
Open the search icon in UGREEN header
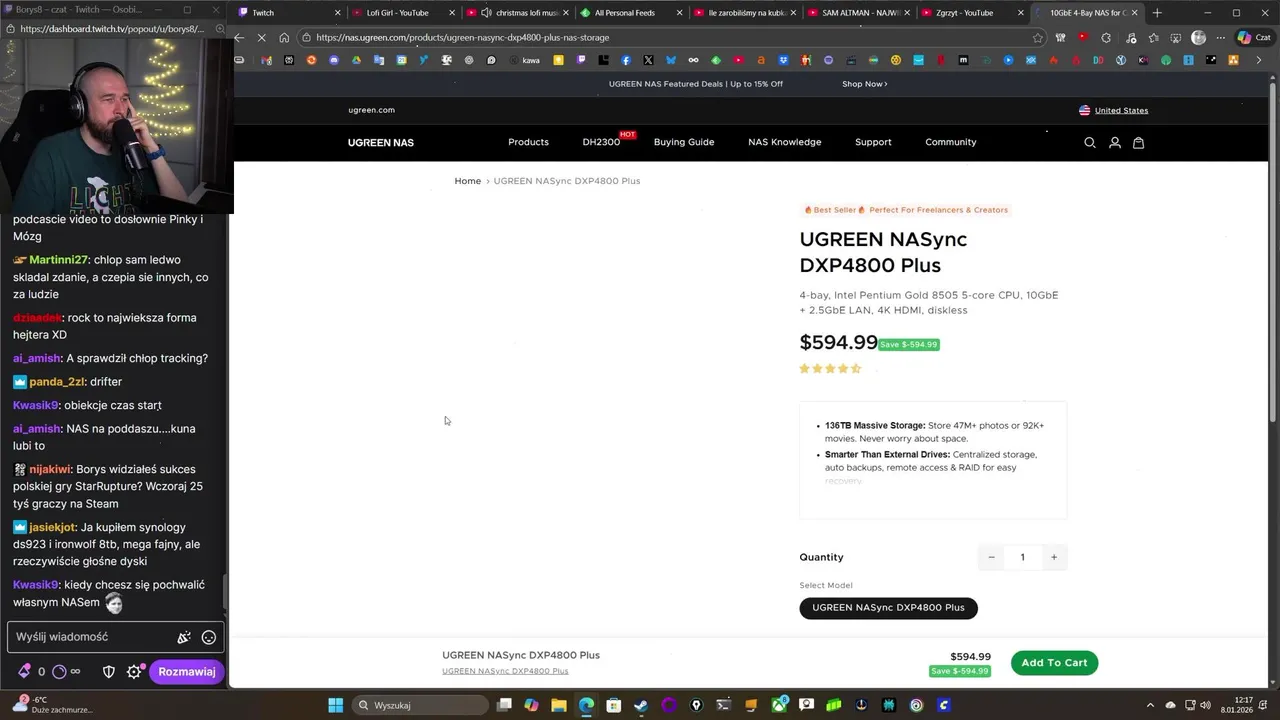tap(1090, 143)
